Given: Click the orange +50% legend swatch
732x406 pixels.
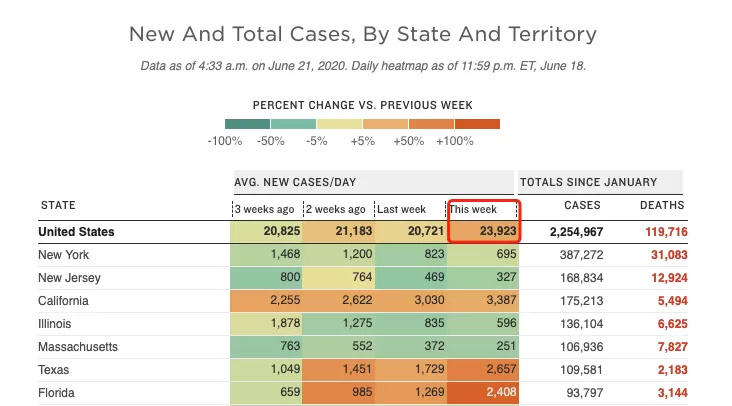Looking at the screenshot, I should pos(431,124).
